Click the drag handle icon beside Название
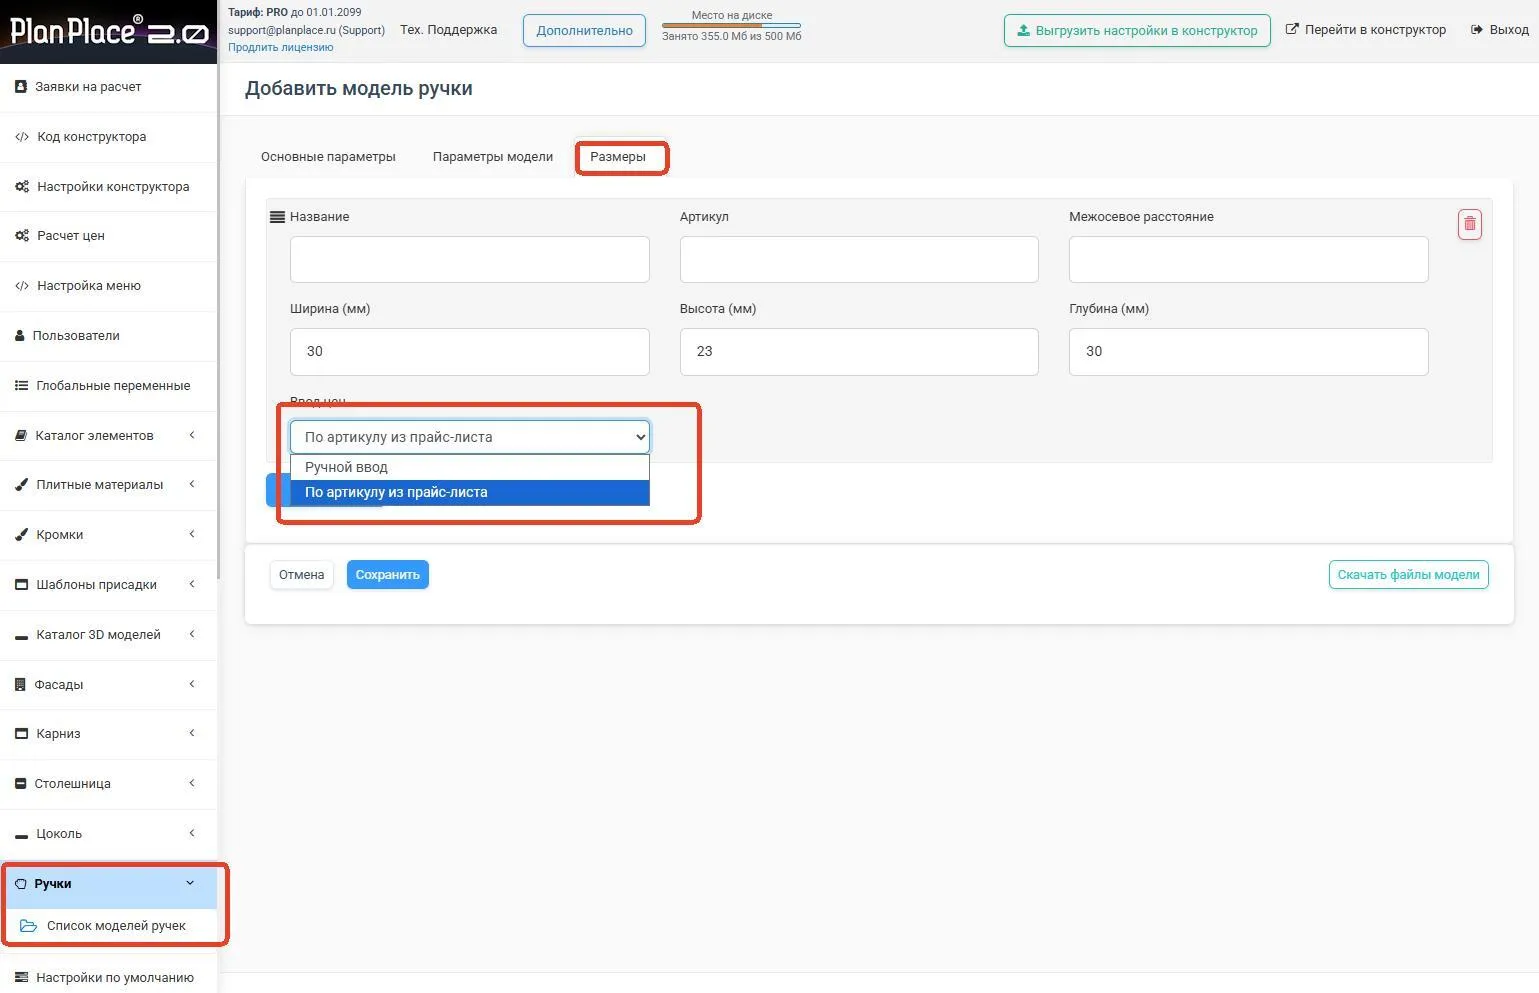The width and height of the screenshot is (1539, 993). pos(277,217)
